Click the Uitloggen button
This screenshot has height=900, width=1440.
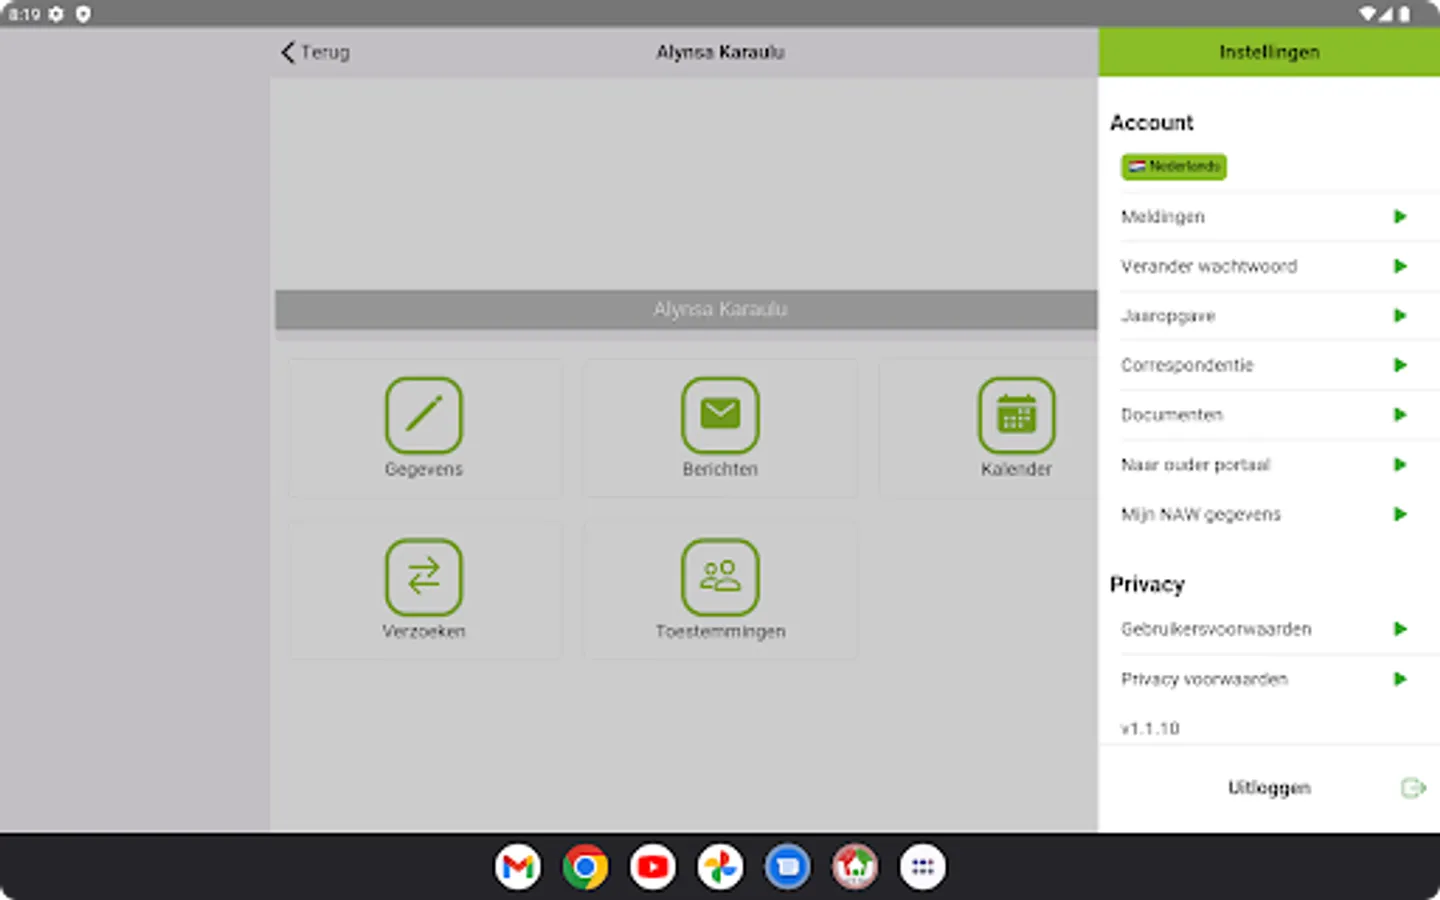1269,788
